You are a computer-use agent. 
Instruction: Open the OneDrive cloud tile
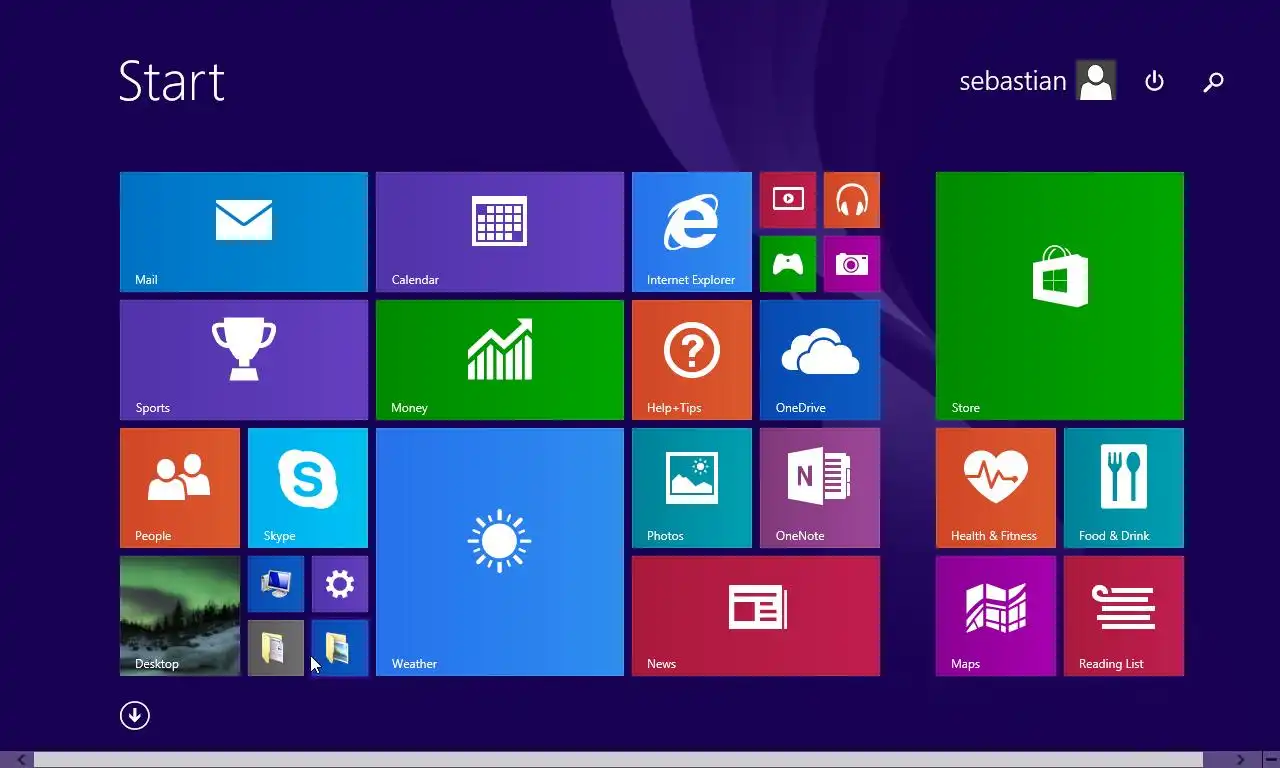point(820,360)
